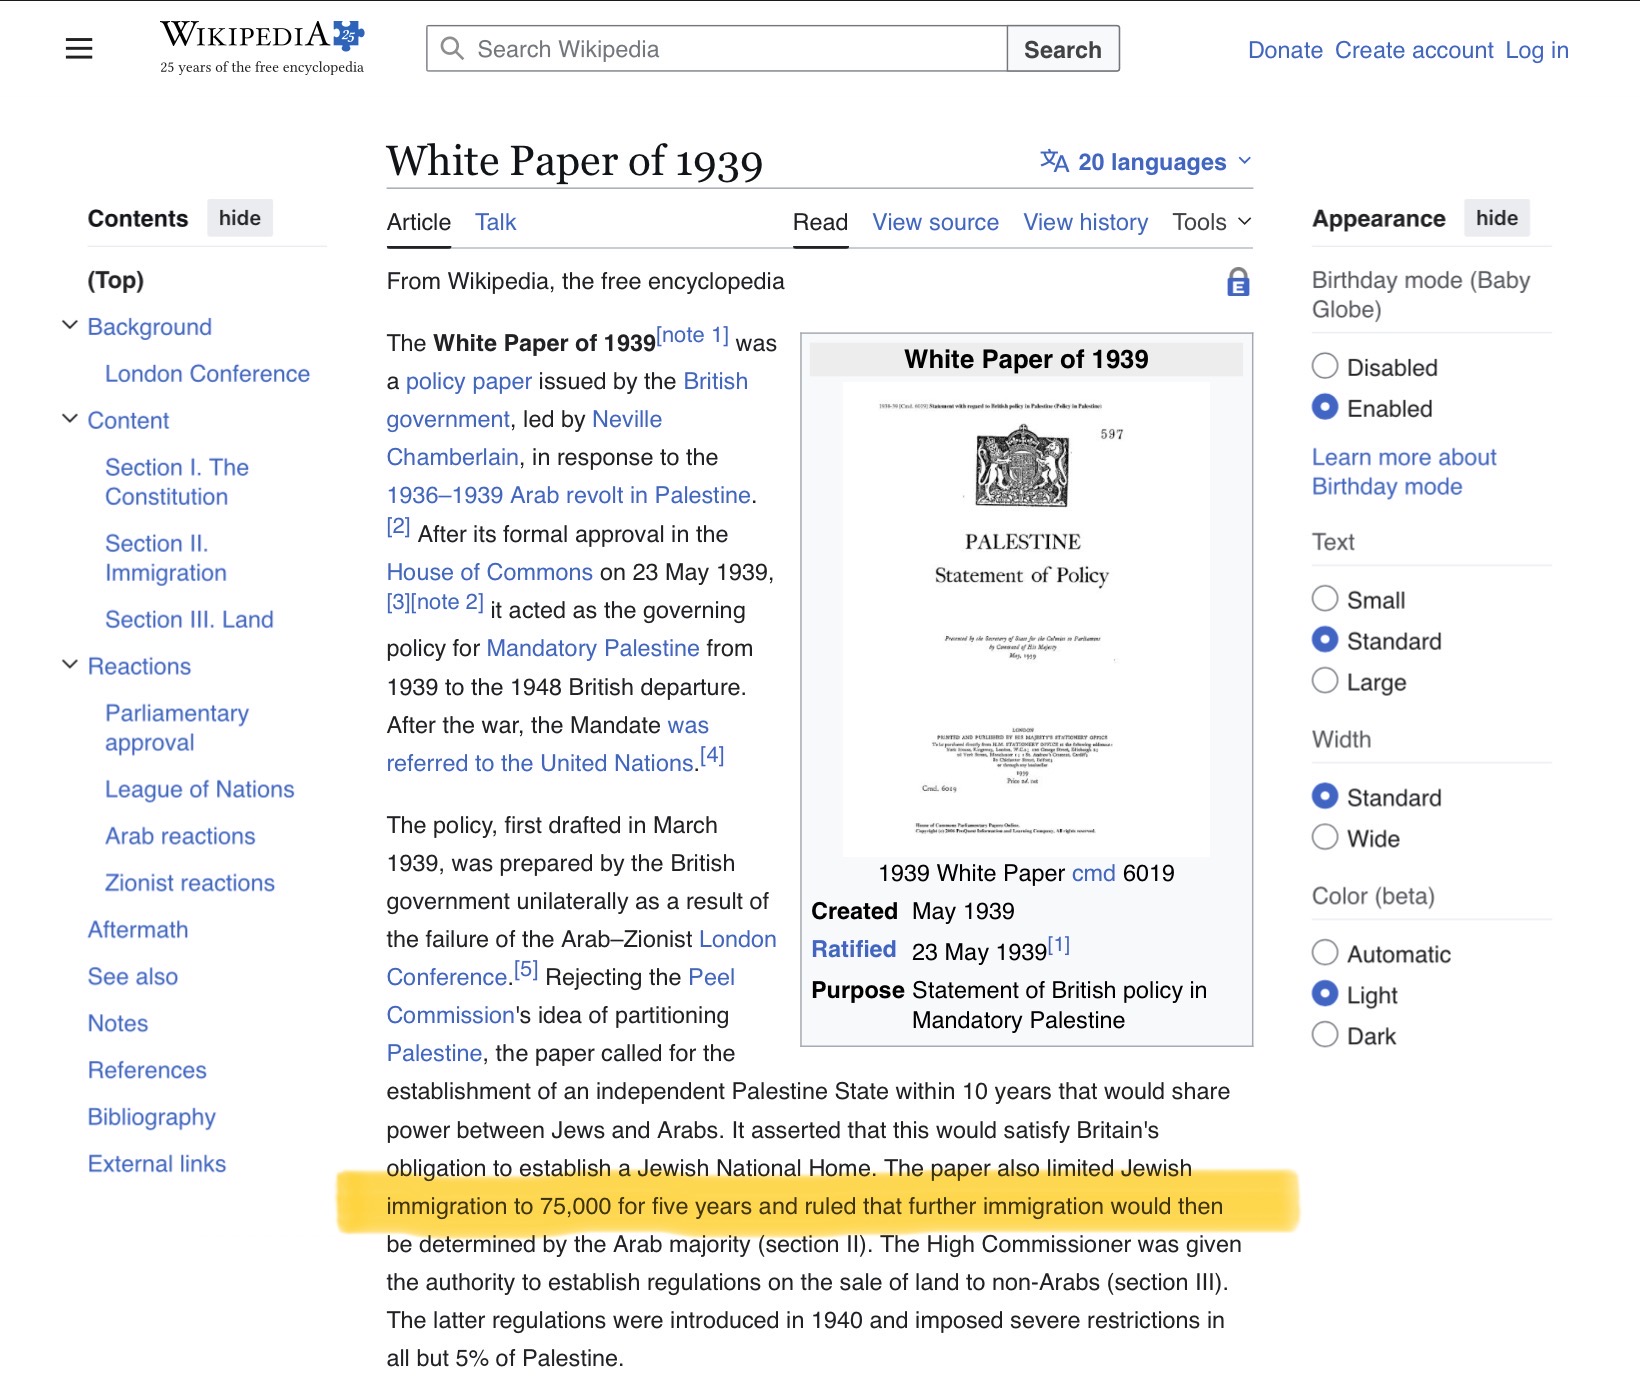The image size is (1640, 1393).
Task: Open the policy paper link
Action: coord(469,381)
